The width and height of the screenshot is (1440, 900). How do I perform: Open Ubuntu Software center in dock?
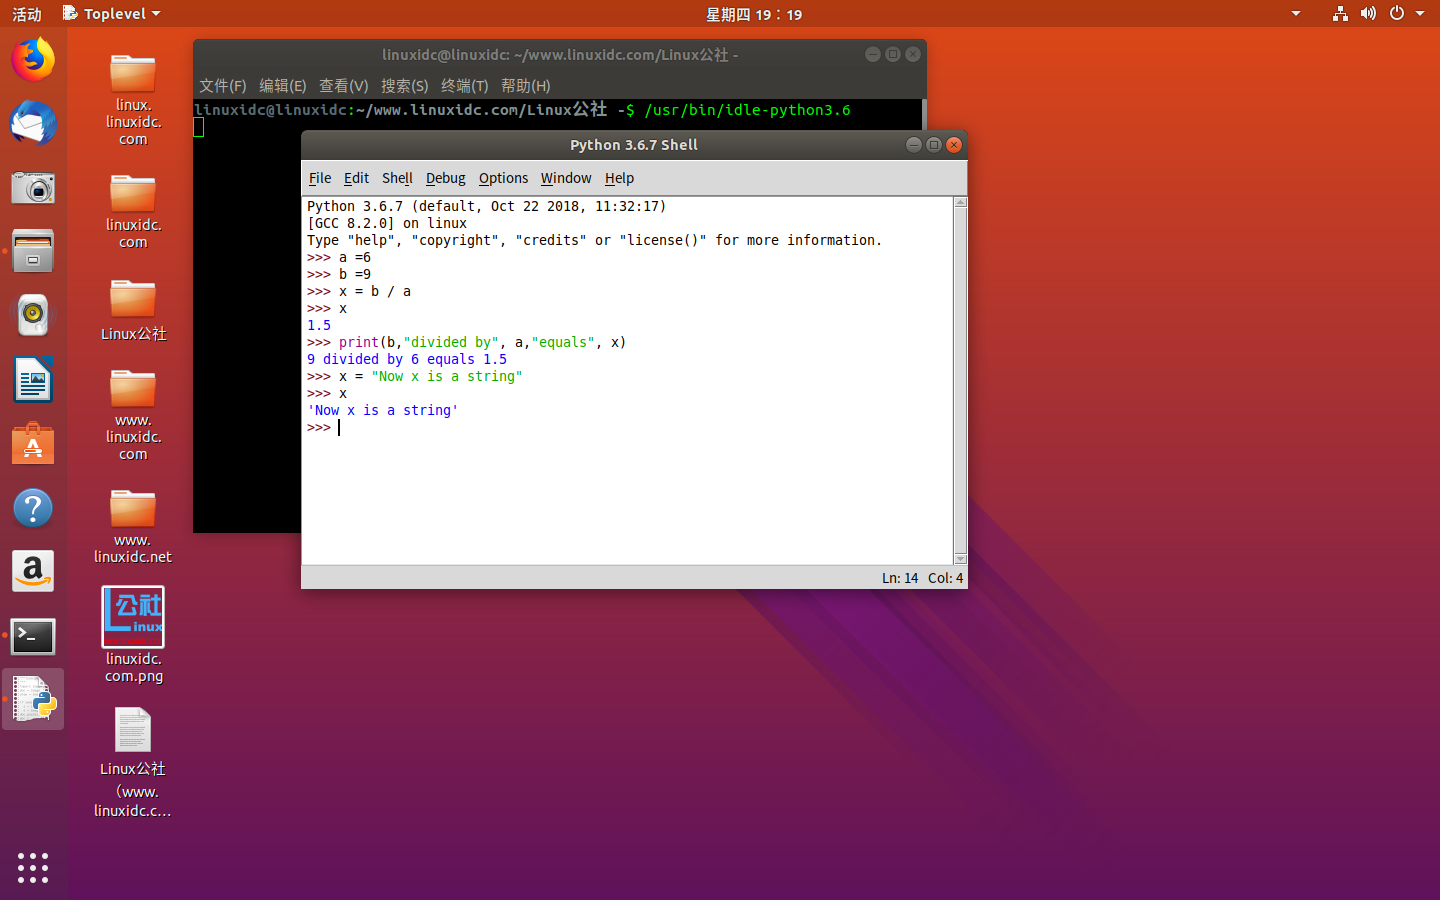[x=33, y=444]
